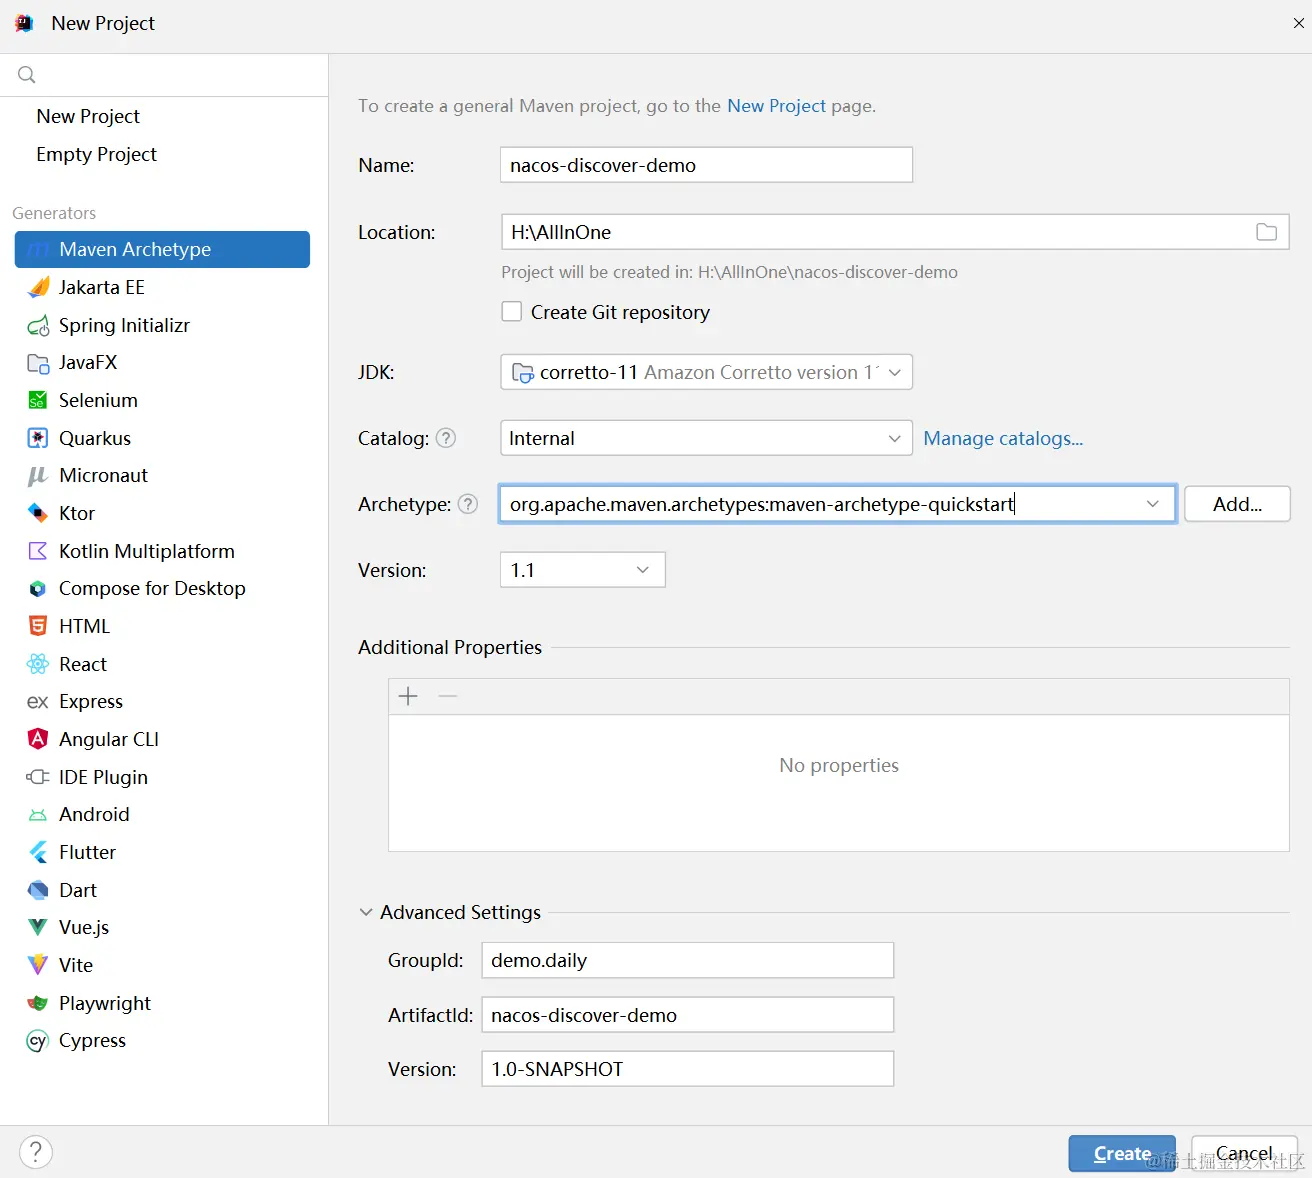Select Empty Project in the sidebar

(x=96, y=154)
